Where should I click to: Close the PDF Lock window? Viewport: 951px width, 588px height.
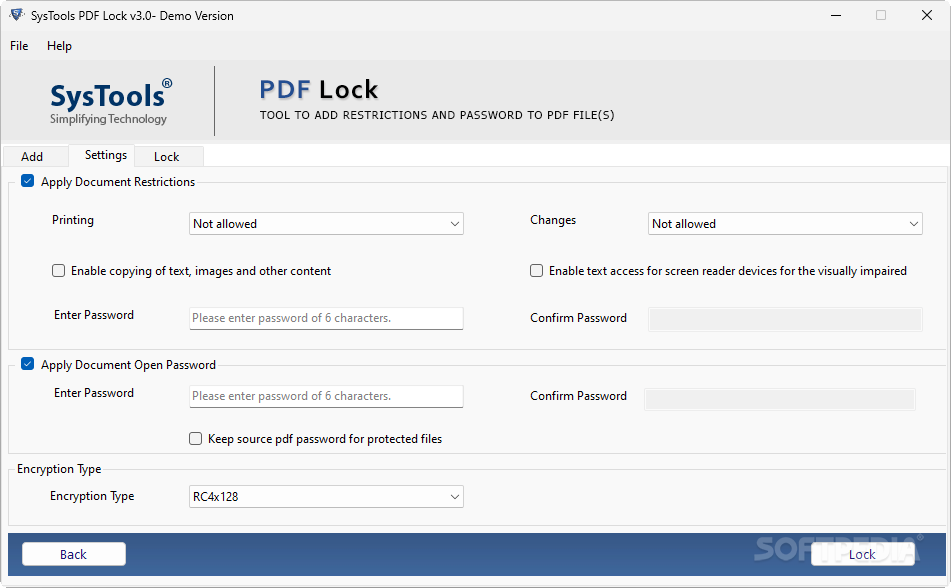927,15
